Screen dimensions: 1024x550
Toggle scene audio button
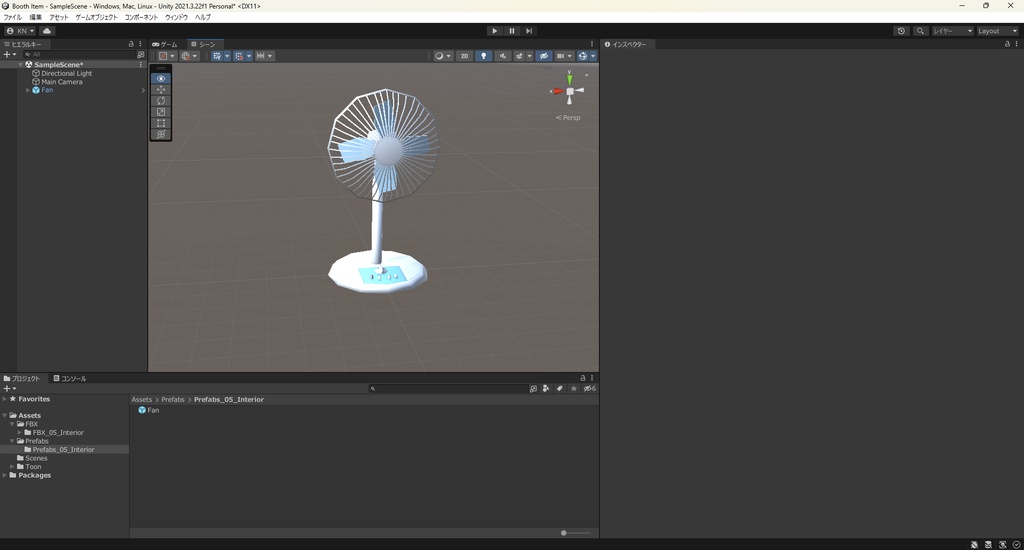tap(502, 56)
